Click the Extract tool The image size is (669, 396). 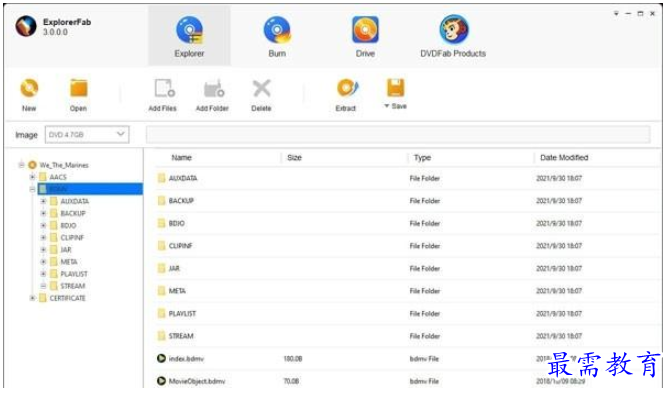(x=346, y=95)
